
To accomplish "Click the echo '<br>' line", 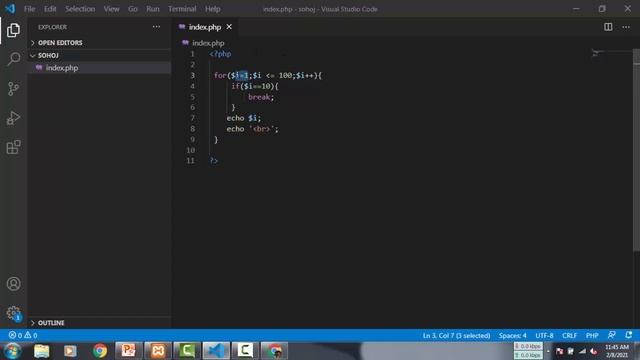I will 252,129.
